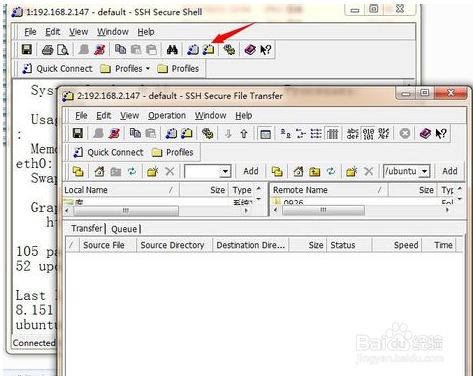Toggle Transfer view pane icon in File Transfer
The width and height of the screenshot is (473, 376).
click(265, 134)
